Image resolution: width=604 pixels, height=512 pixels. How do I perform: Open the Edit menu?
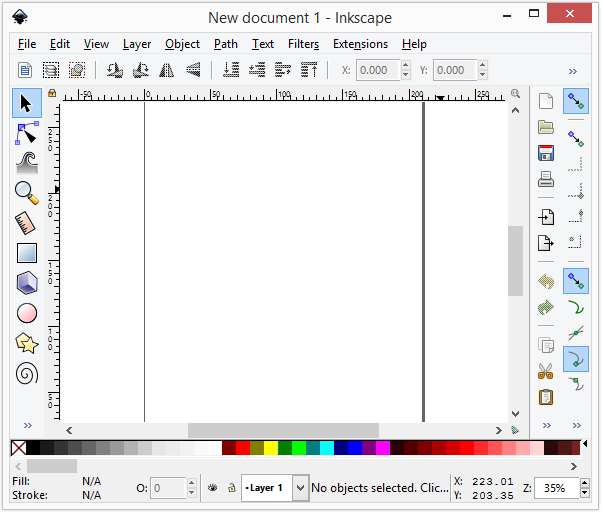pyautogui.click(x=60, y=44)
